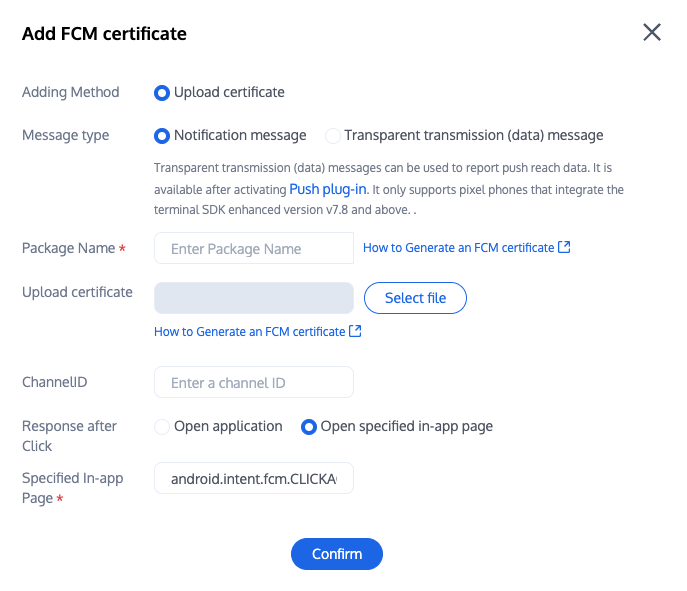687x591 pixels.
Task: Close the Add FCM certificate dialog
Action: pos(652,32)
